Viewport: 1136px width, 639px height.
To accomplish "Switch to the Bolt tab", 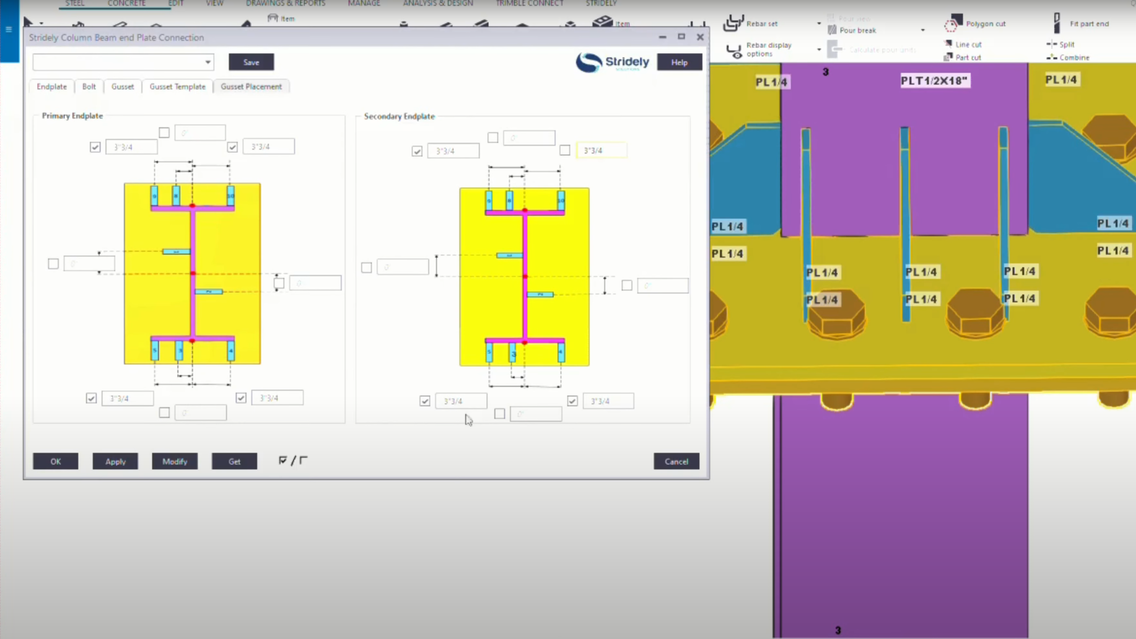I will pyautogui.click(x=89, y=87).
